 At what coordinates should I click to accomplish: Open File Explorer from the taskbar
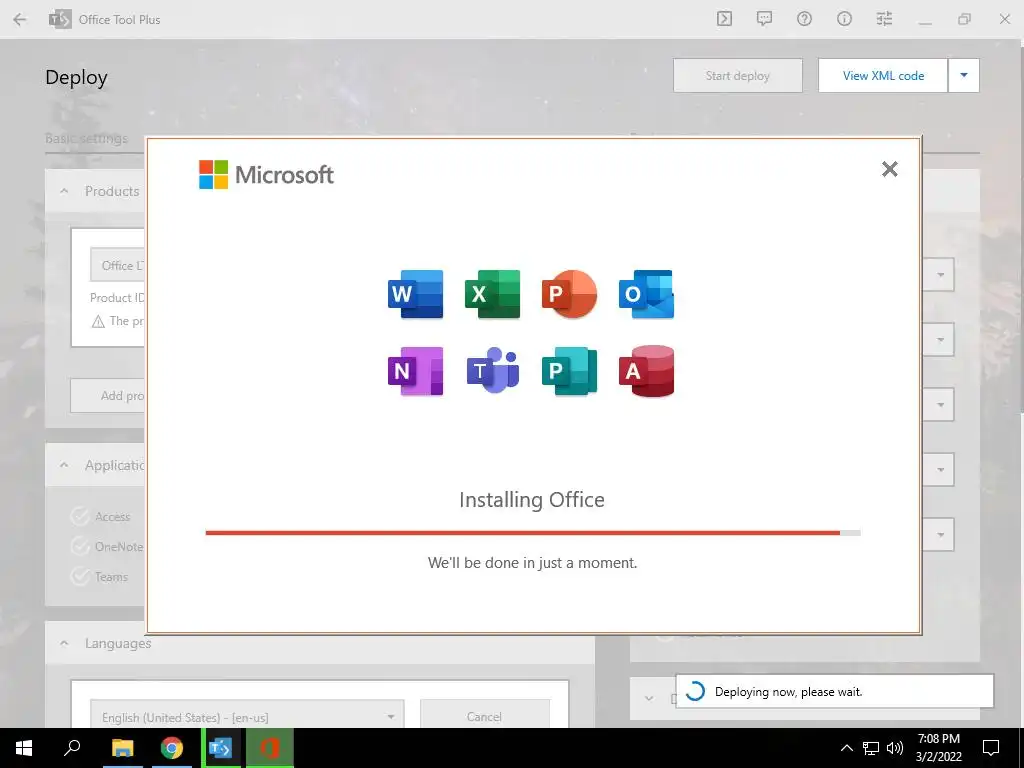(x=122, y=748)
